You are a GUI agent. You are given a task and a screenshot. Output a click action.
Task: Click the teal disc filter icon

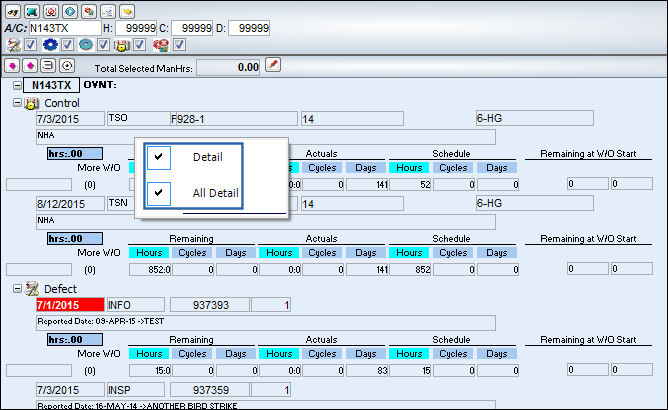[x=86, y=44]
